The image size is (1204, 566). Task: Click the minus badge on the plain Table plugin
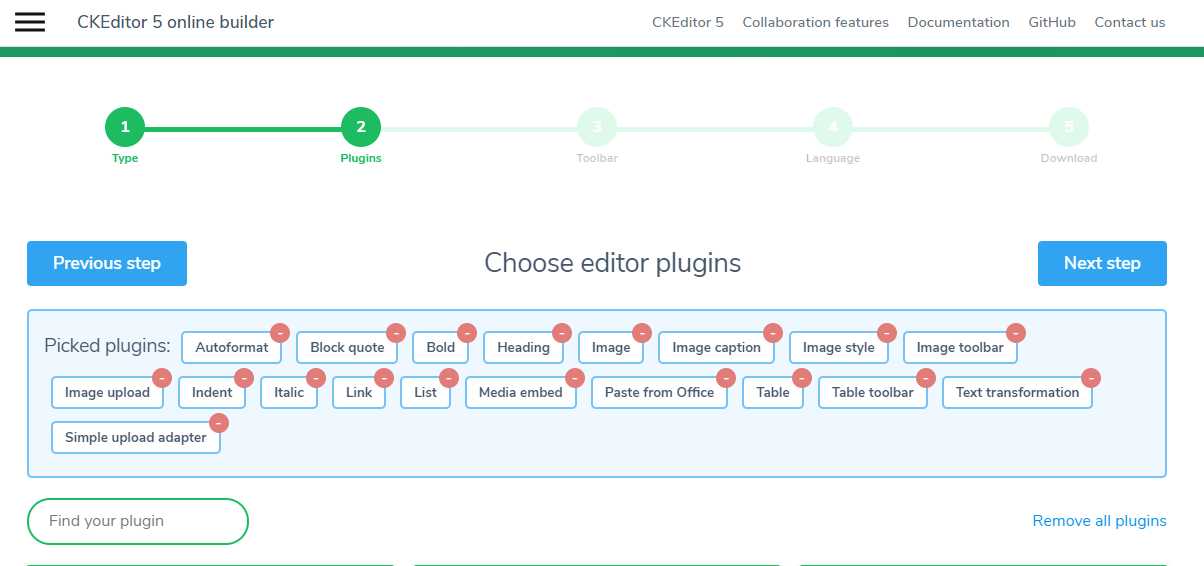tap(802, 378)
